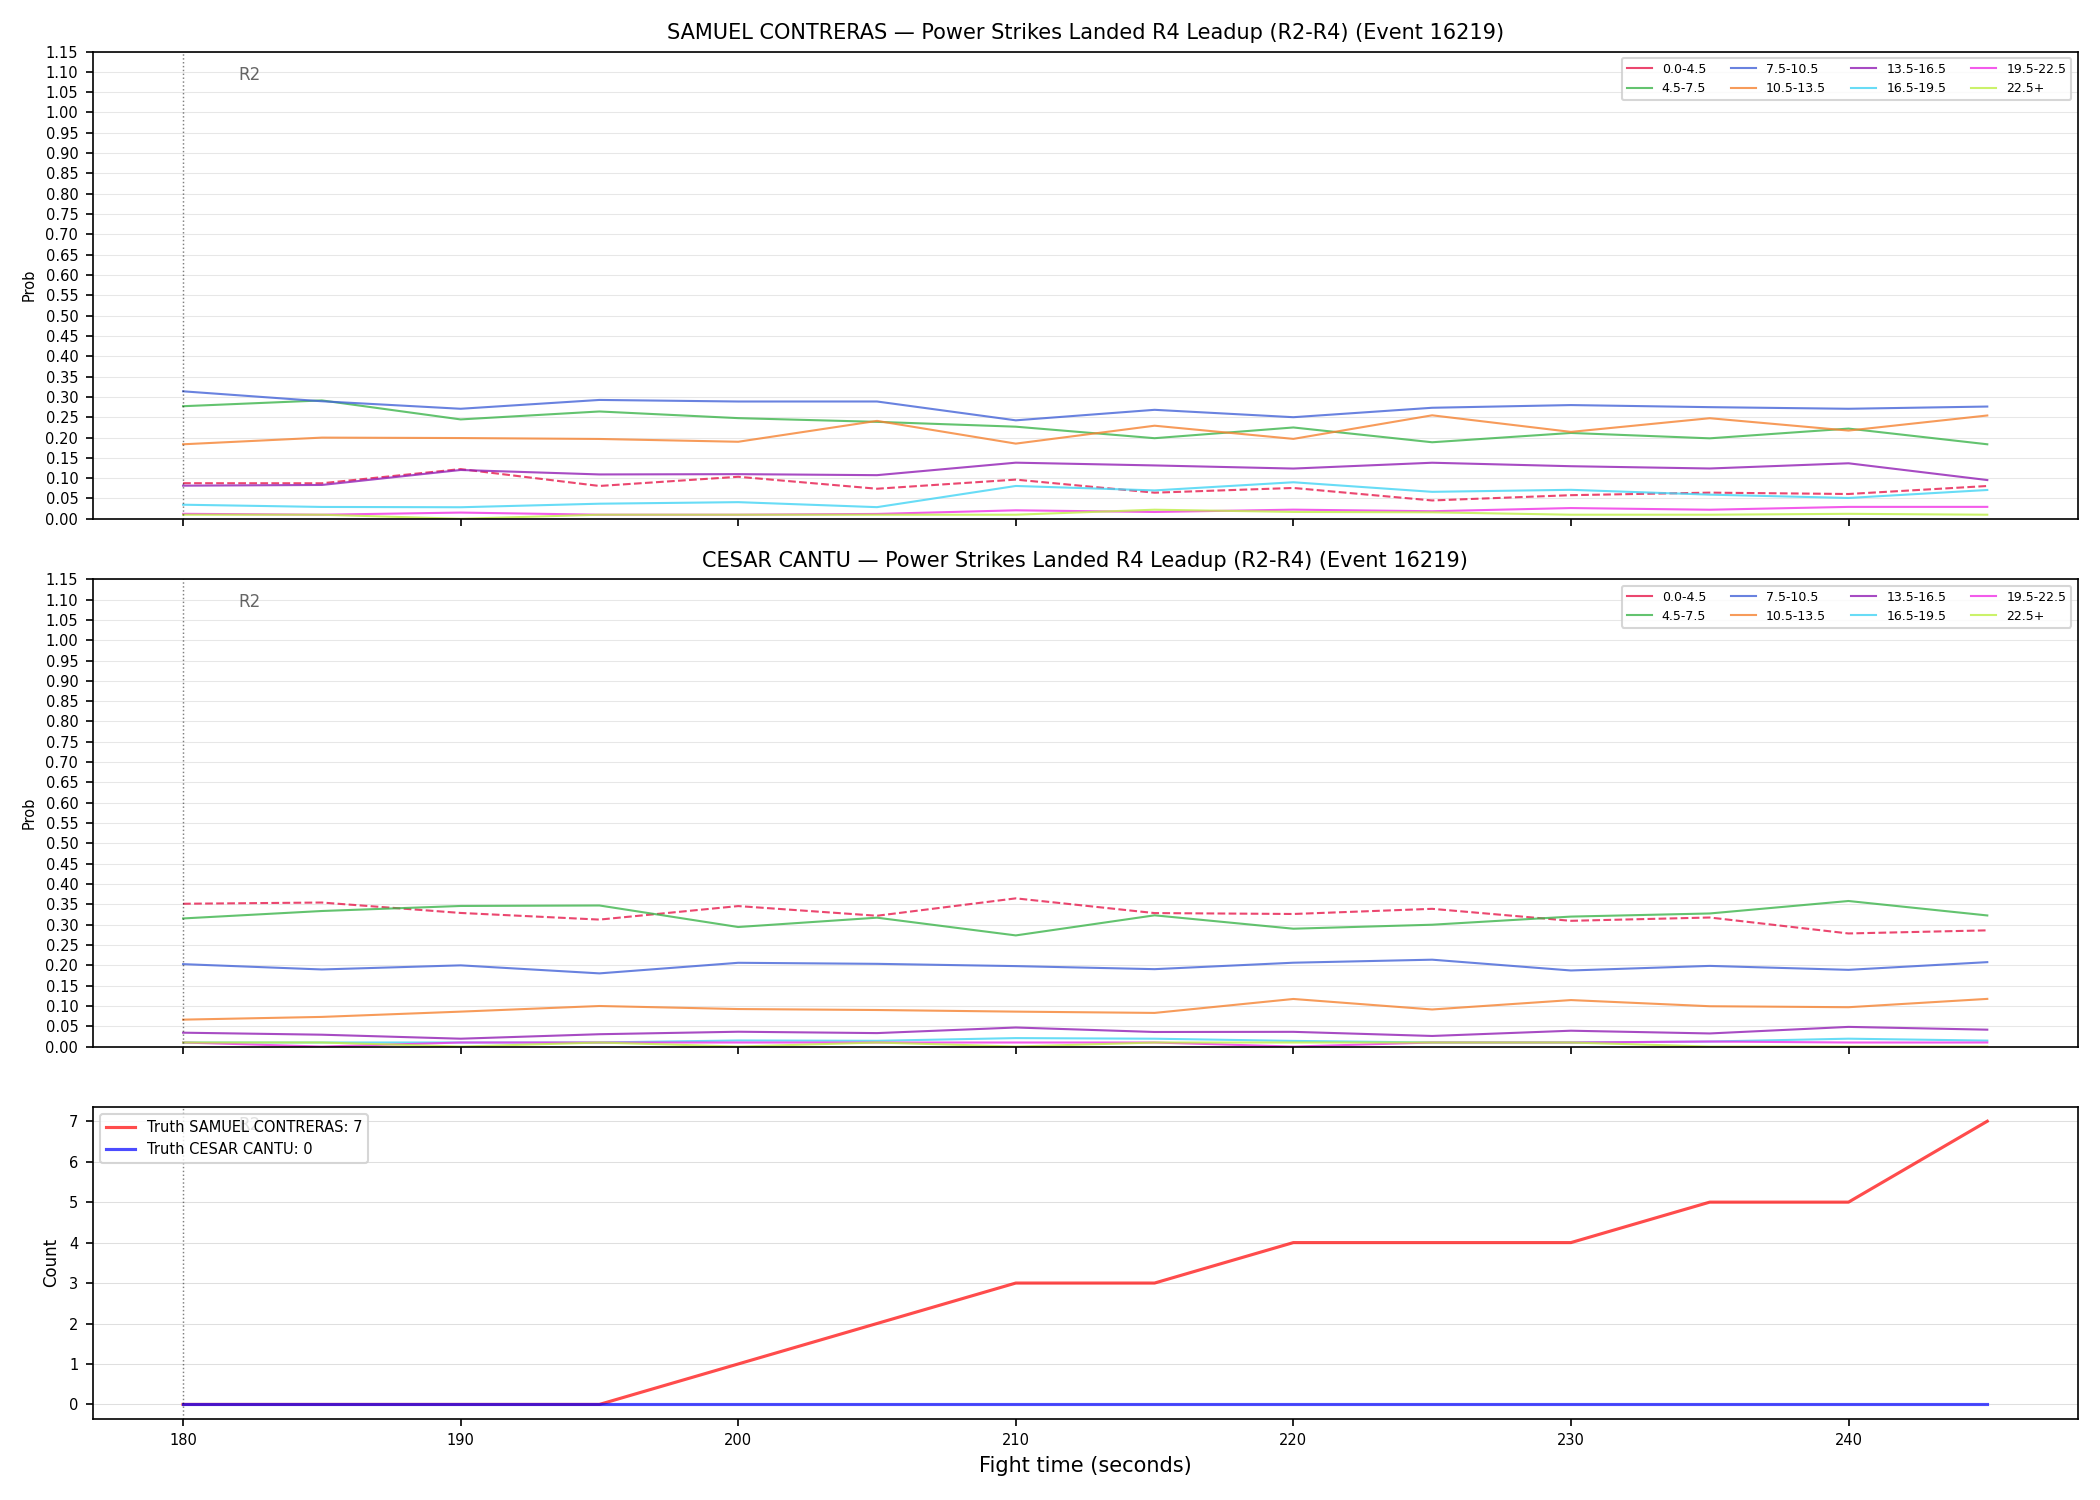Viewport: 2100px width, 1500px height.
Task: Click the CESAR CANTU Power Strikes chart title
Action: tap(1085, 560)
